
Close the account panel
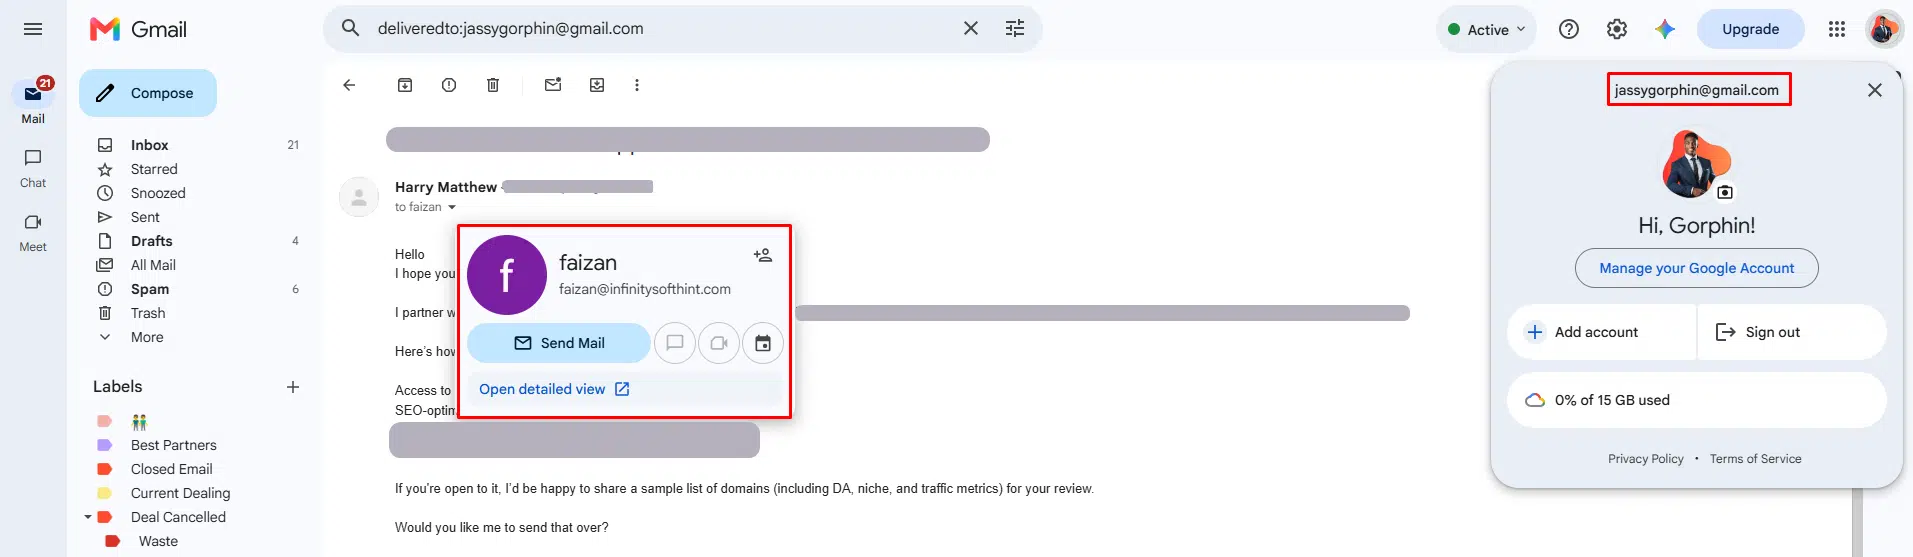click(x=1875, y=90)
